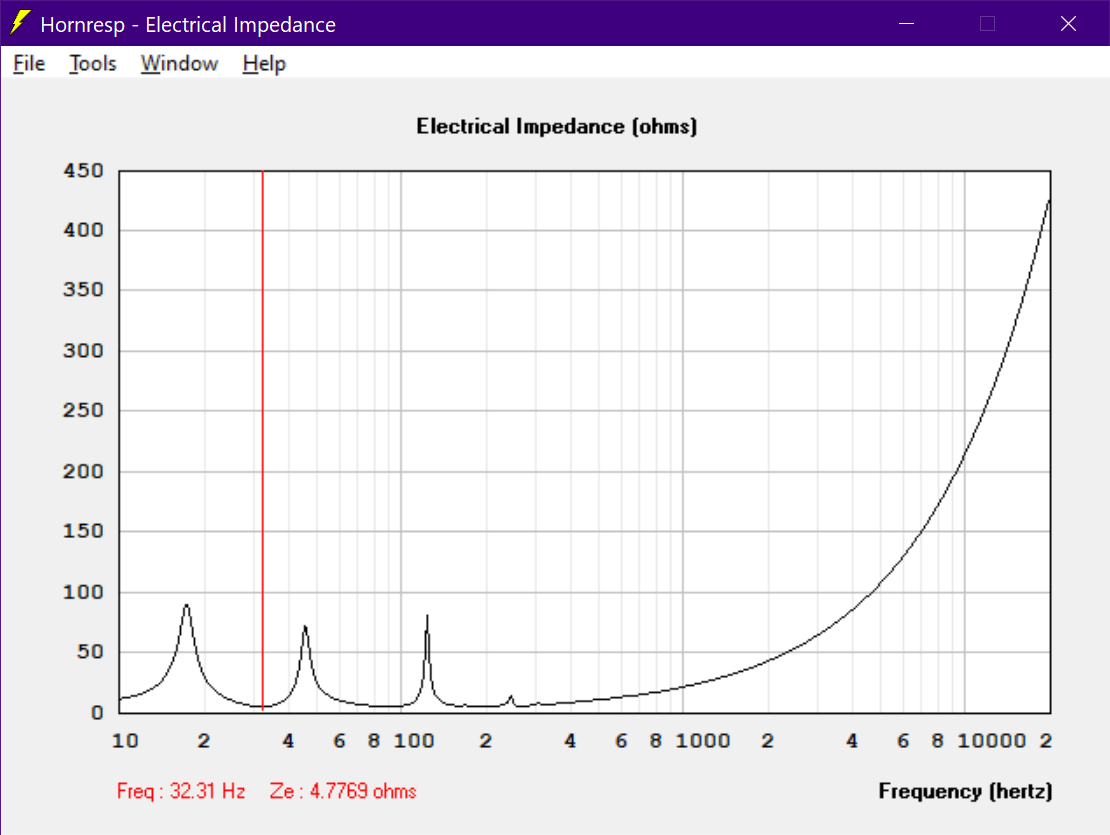Click the 450 y-axis label
Viewport: 1110px width, 835px height.
click(x=84, y=171)
